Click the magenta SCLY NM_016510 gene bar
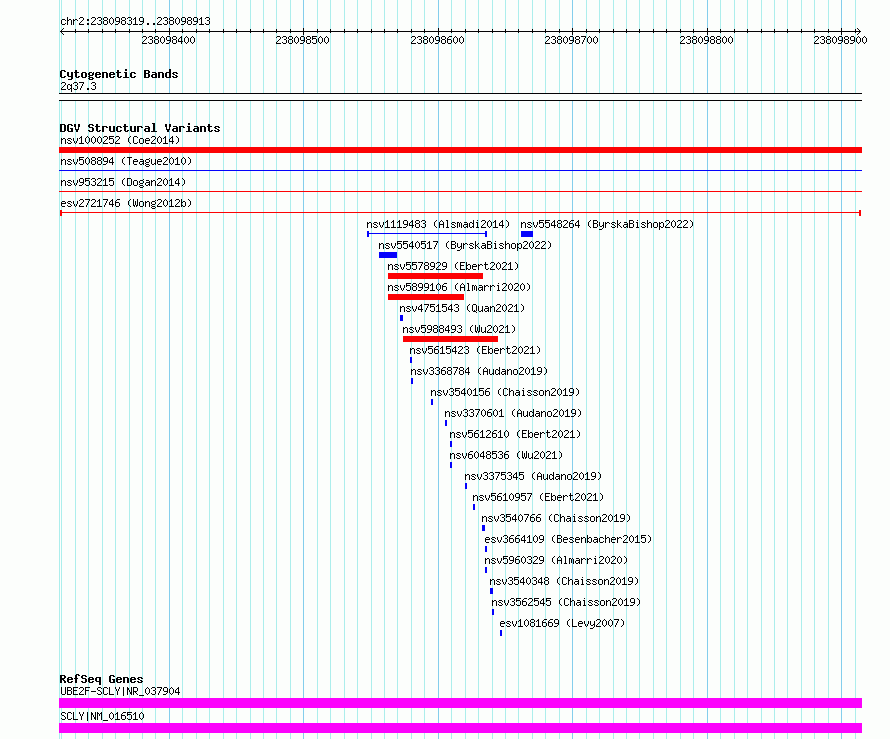The height and width of the screenshot is (739, 890). (460, 728)
